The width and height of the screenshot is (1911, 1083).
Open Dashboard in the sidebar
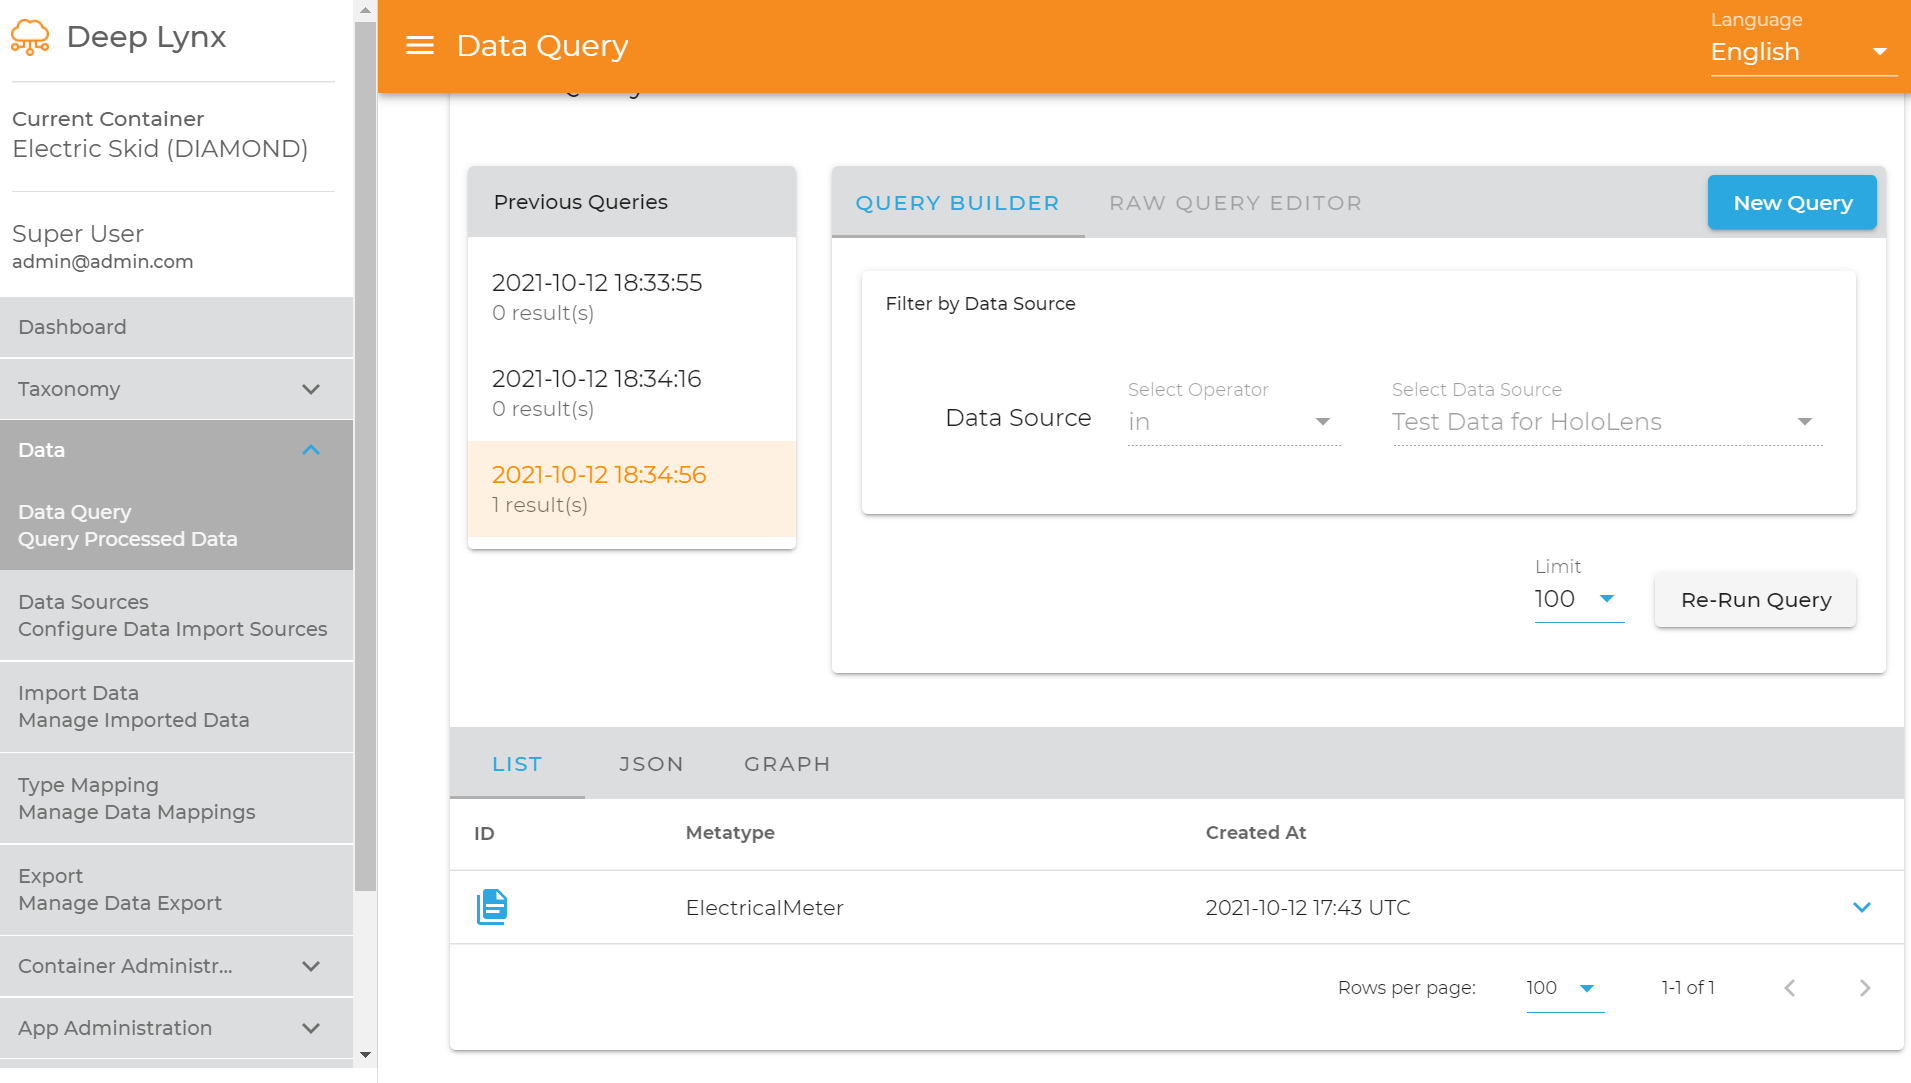pos(177,327)
